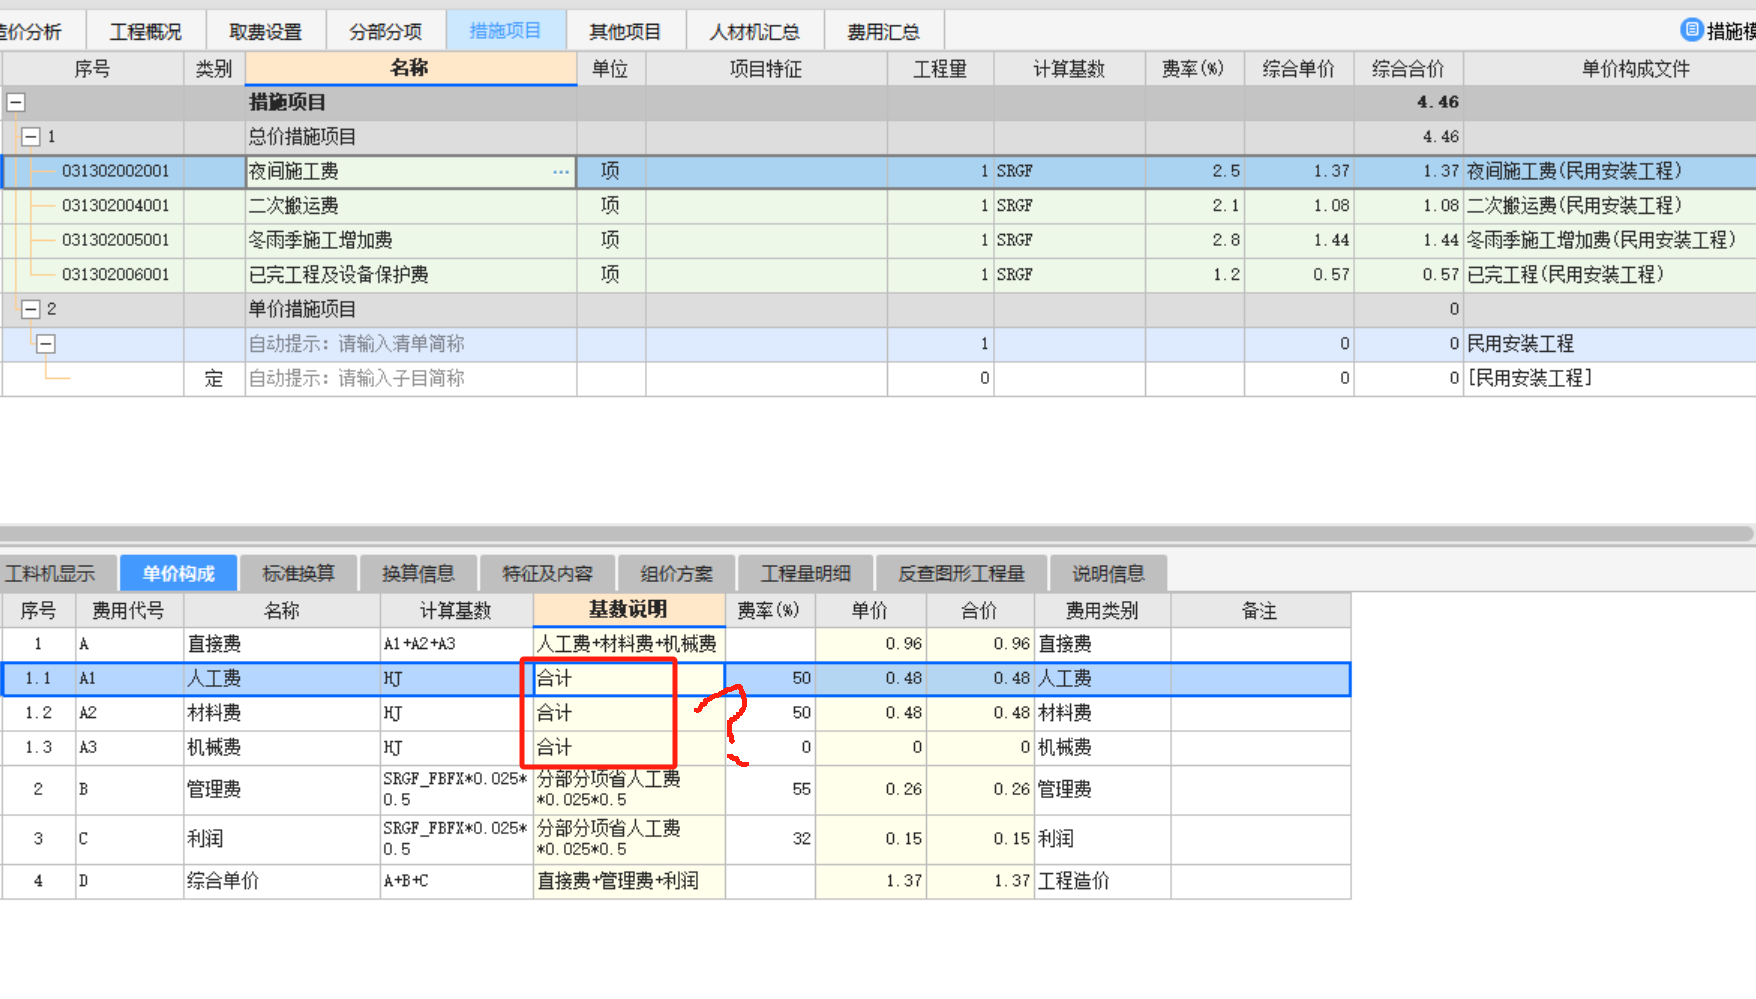Screen dimensions: 1756x999
Task: Click rate 2.1 for 二次搬运费
Action: click(x=1195, y=206)
